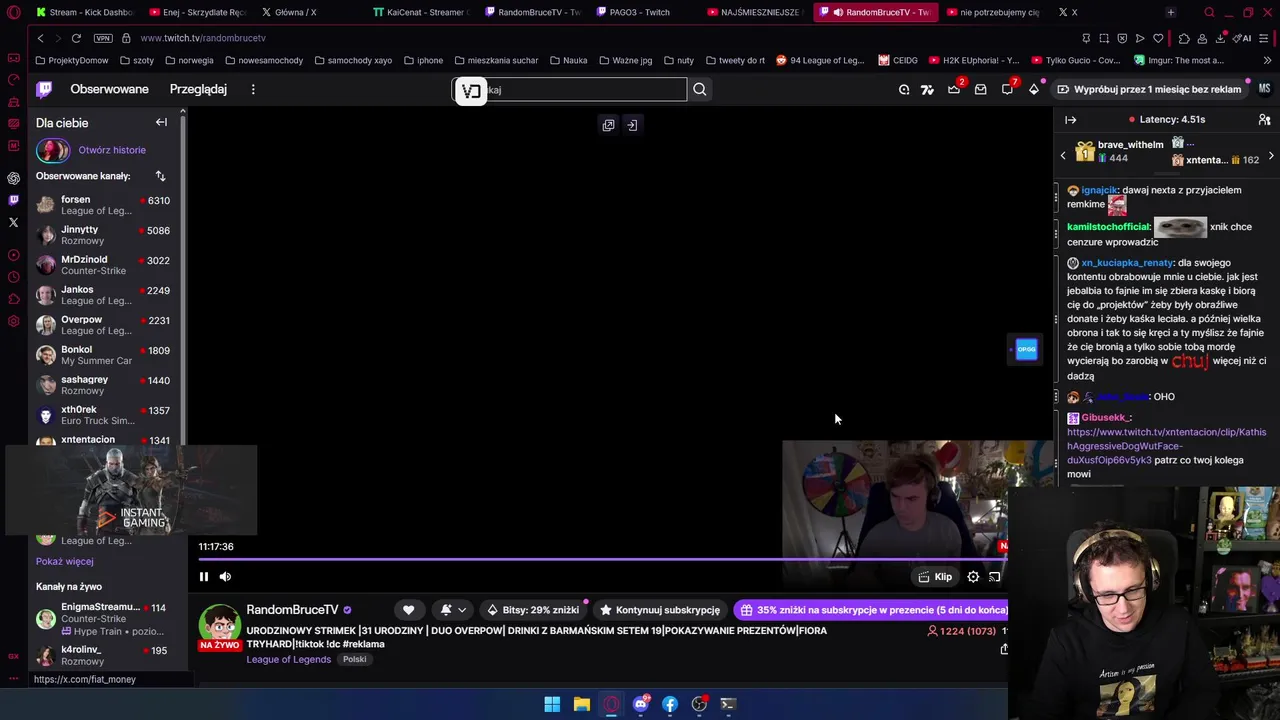Click the Twitch logo home icon
Image resolution: width=1280 pixels, height=720 pixels.
coord(44,89)
